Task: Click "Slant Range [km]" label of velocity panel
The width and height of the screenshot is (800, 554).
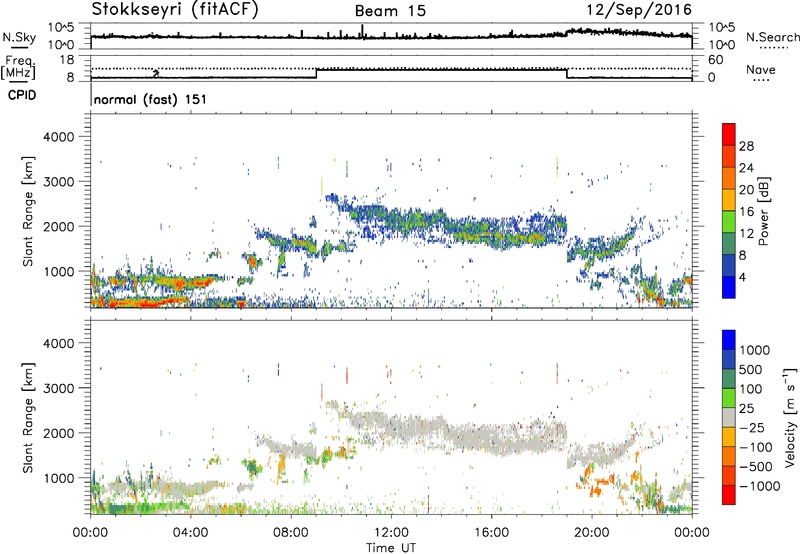Action: tap(28, 417)
